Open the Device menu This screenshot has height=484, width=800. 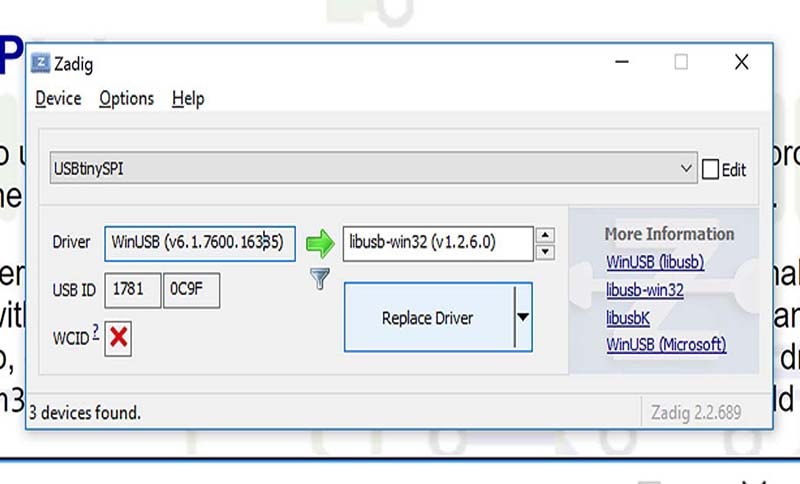58,98
